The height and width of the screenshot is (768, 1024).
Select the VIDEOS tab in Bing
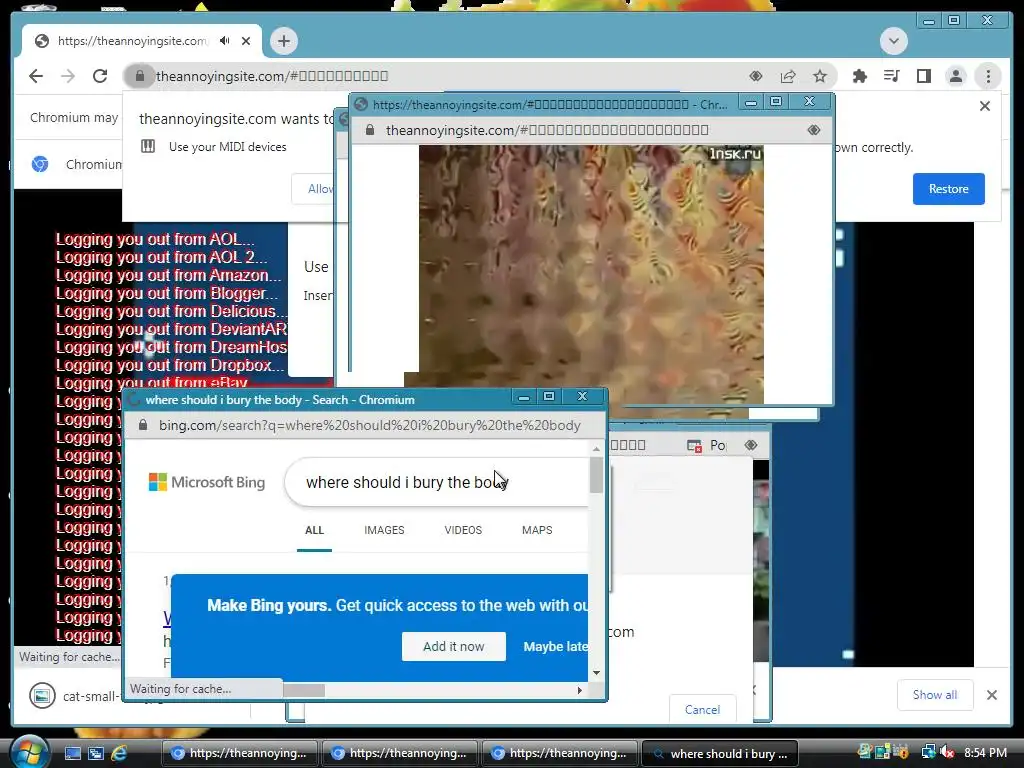(x=463, y=530)
